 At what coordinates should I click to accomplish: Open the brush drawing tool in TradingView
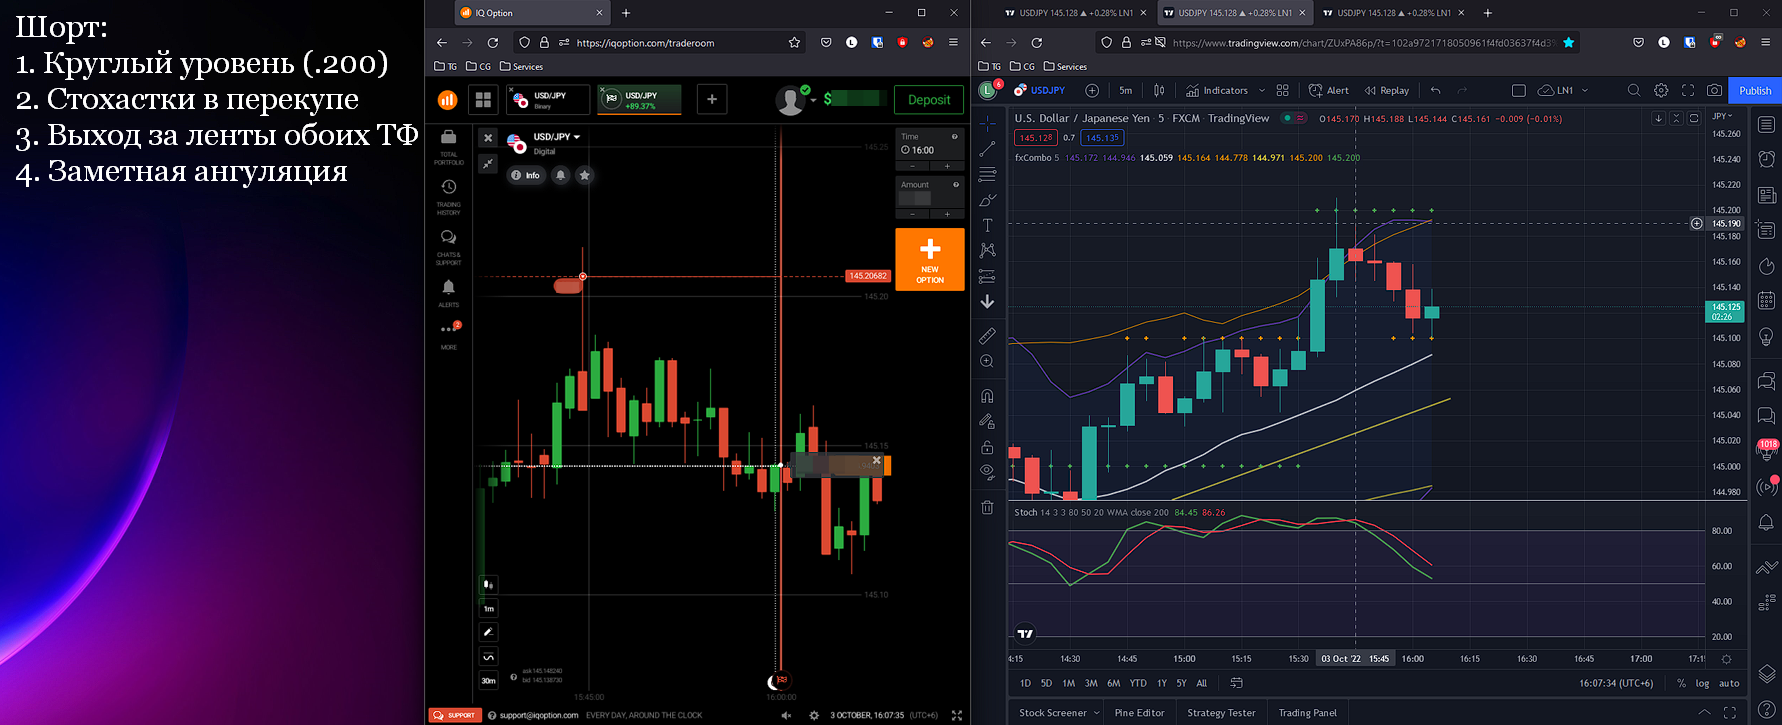point(987,200)
